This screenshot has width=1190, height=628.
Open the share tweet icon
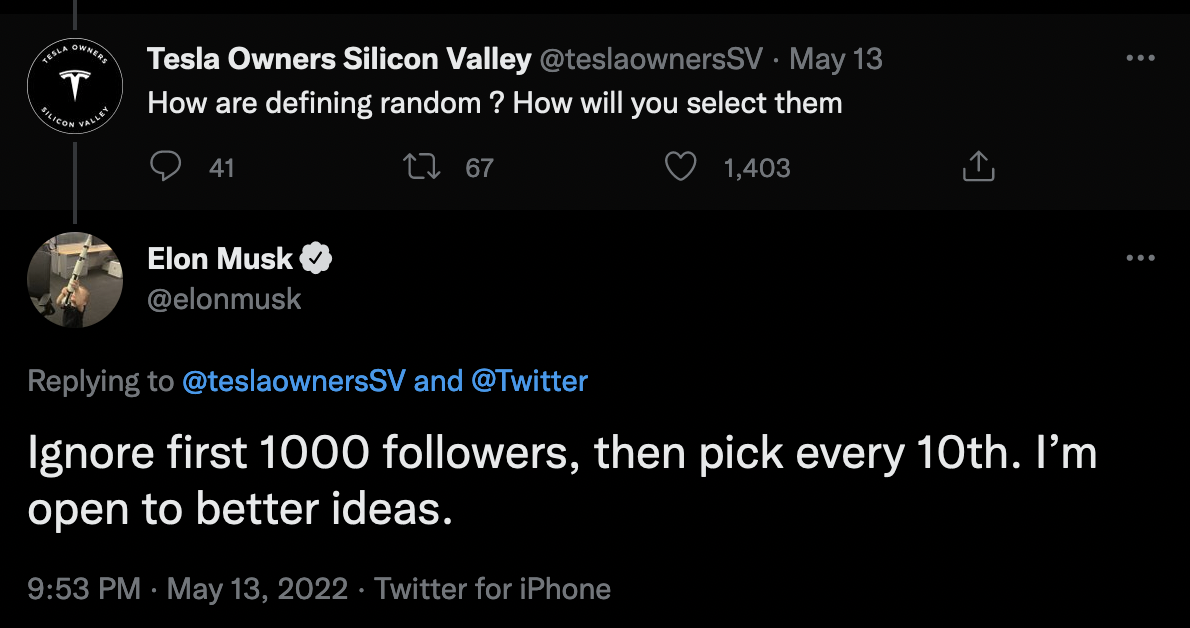coord(977,167)
